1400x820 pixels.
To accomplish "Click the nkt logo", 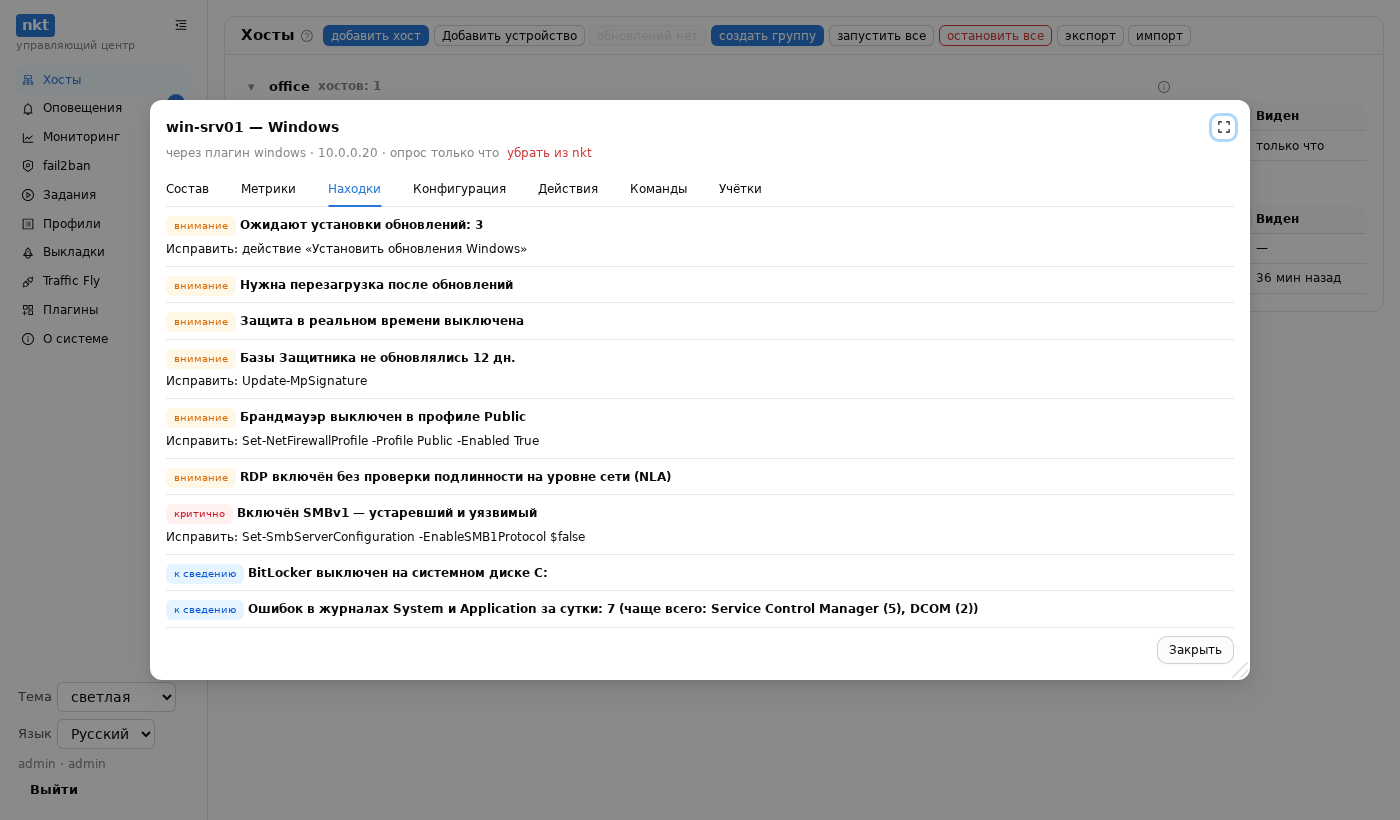I will tap(35, 25).
